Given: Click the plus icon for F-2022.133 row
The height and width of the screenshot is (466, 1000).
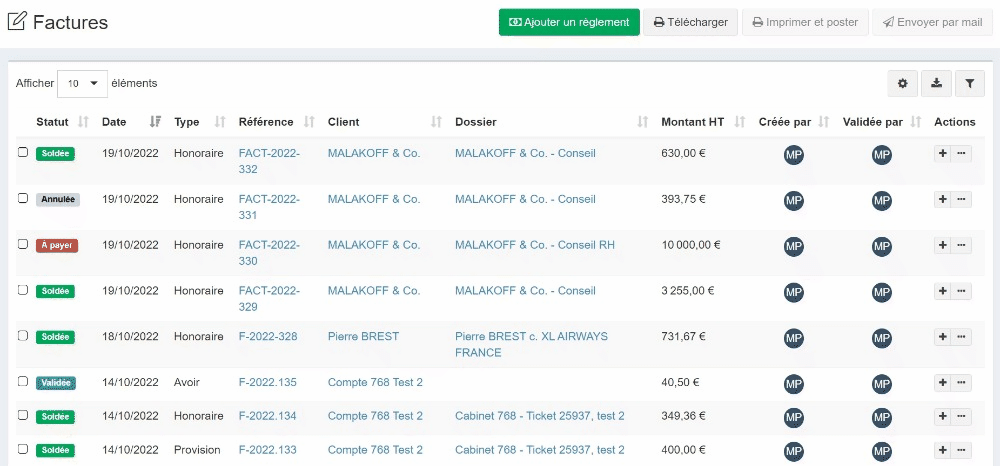Looking at the screenshot, I should click(x=943, y=450).
